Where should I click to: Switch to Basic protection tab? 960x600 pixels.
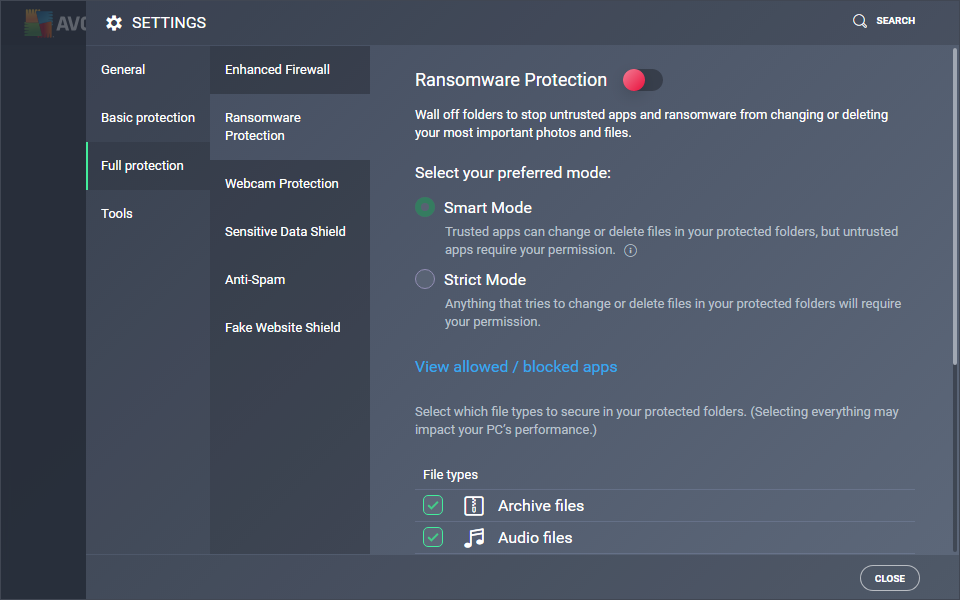click(148, 118)
